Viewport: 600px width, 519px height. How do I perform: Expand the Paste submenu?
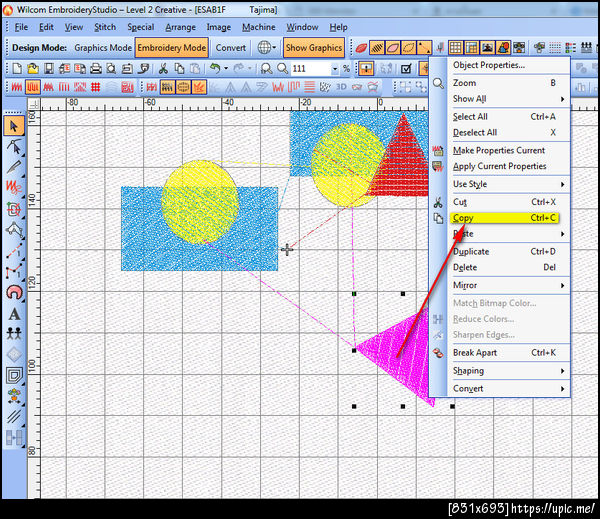[511, 234]
